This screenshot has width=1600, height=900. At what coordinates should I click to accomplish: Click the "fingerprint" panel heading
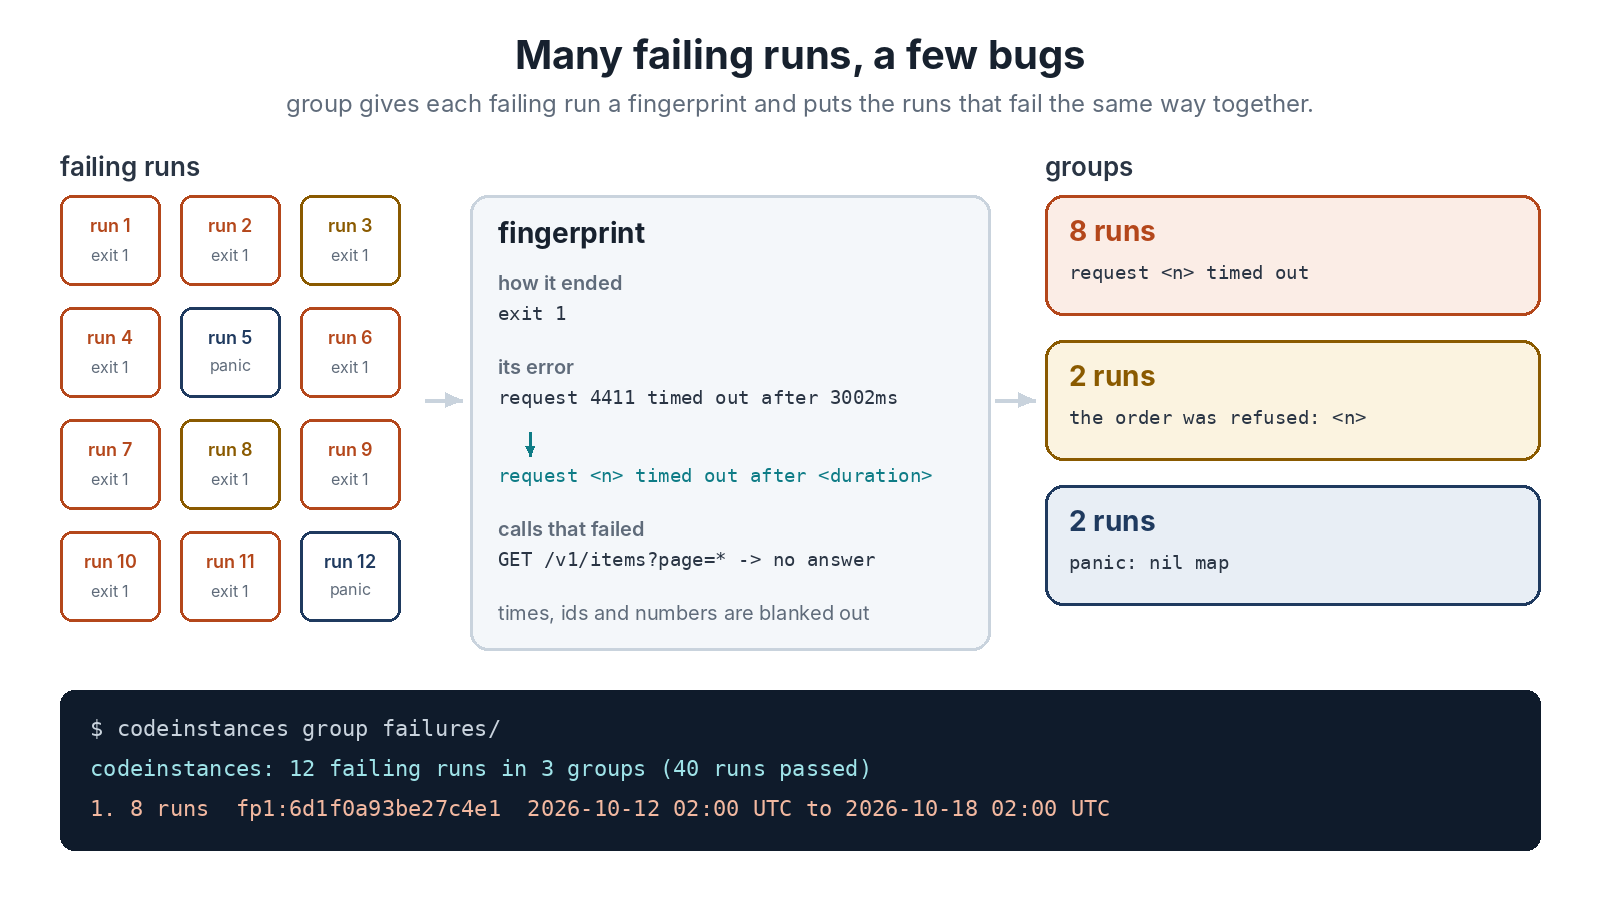point(571,233)
